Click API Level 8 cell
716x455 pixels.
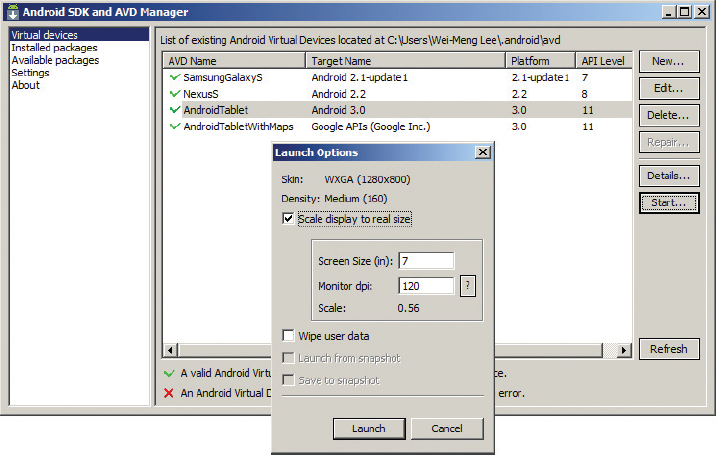tap(584, 94)
